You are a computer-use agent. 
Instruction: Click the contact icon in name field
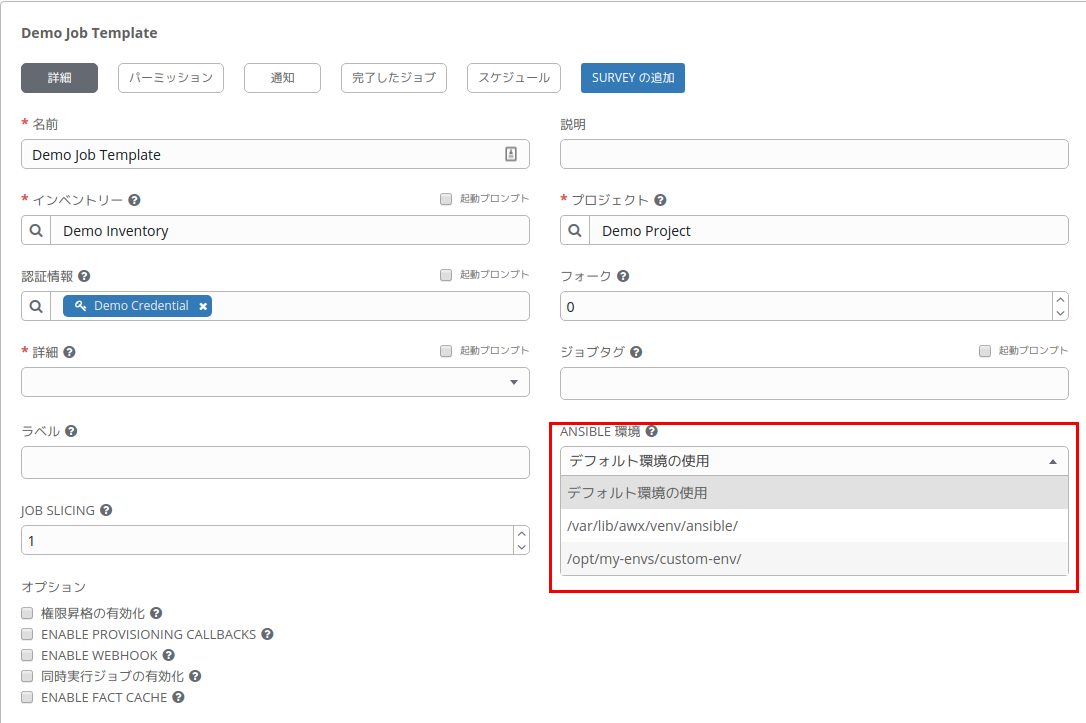[x=510, y=154]
